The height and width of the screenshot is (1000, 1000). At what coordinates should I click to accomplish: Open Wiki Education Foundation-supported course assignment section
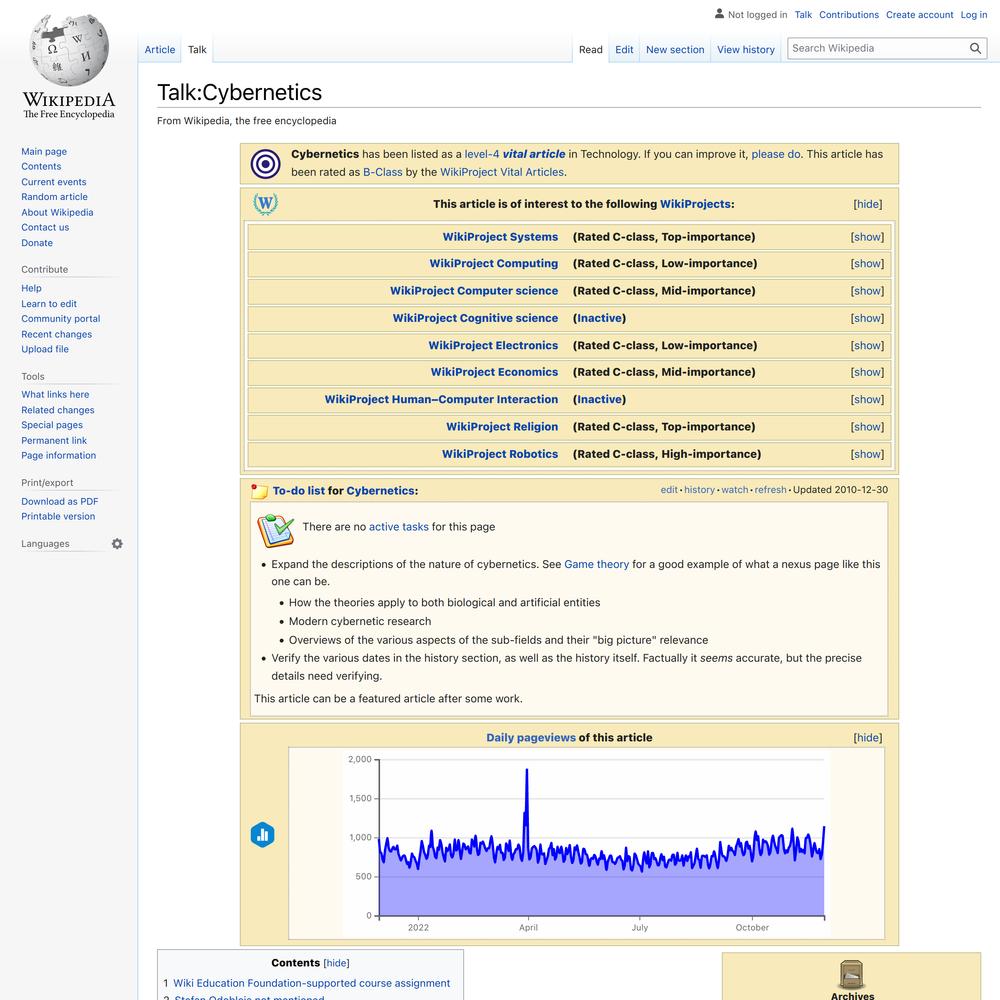point(311,983)
